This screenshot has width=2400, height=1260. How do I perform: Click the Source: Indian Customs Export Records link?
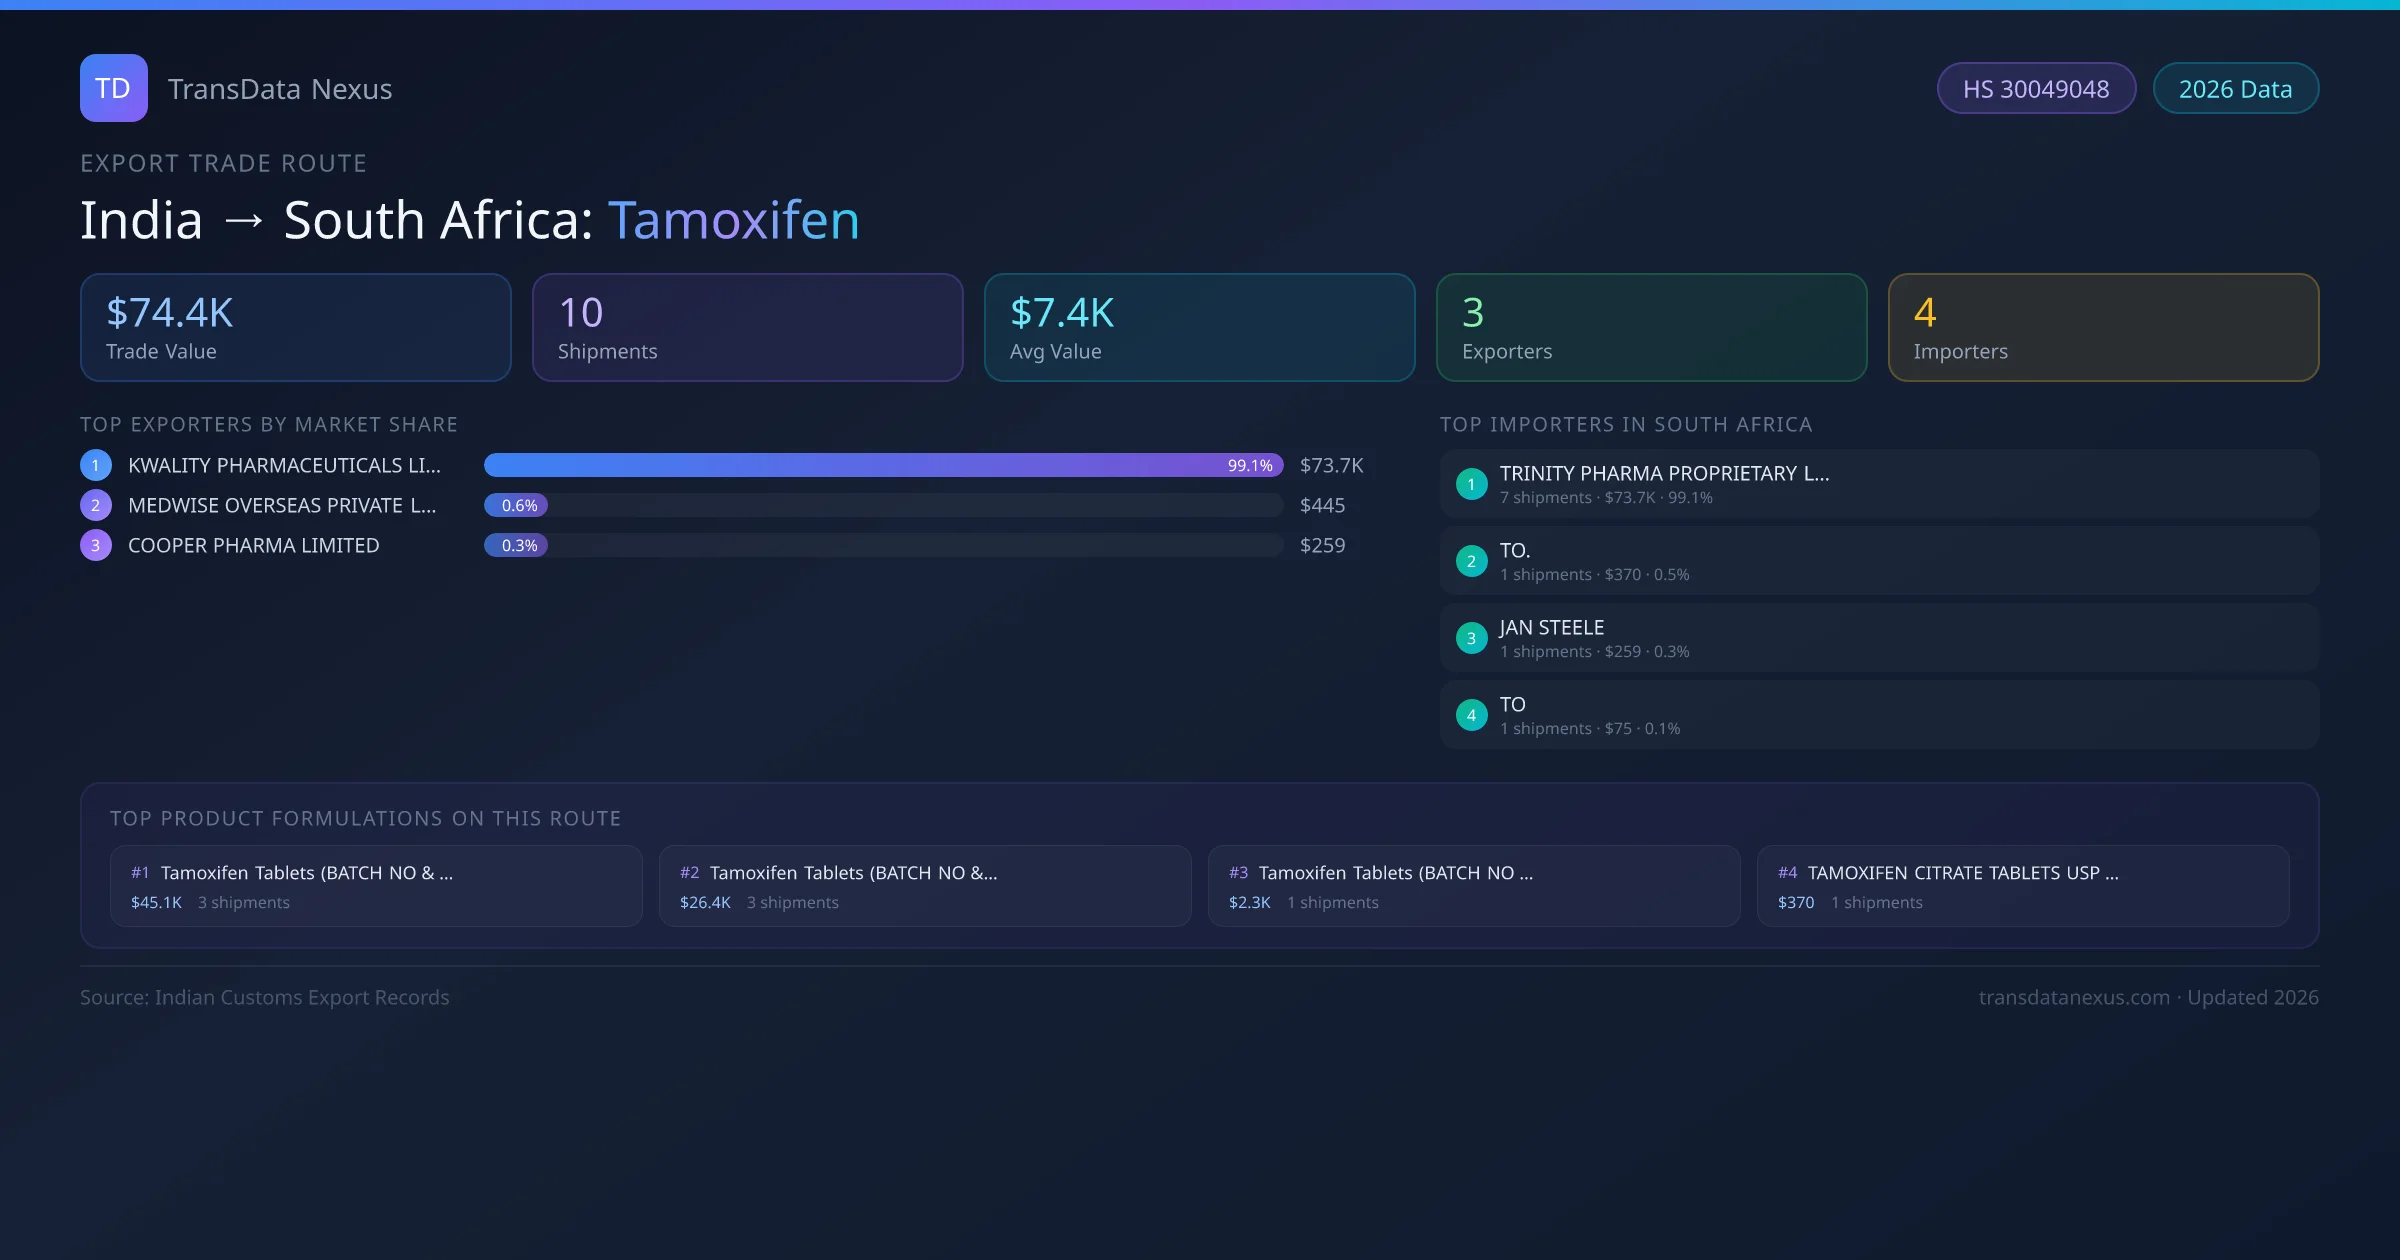(x=264, y=997)
